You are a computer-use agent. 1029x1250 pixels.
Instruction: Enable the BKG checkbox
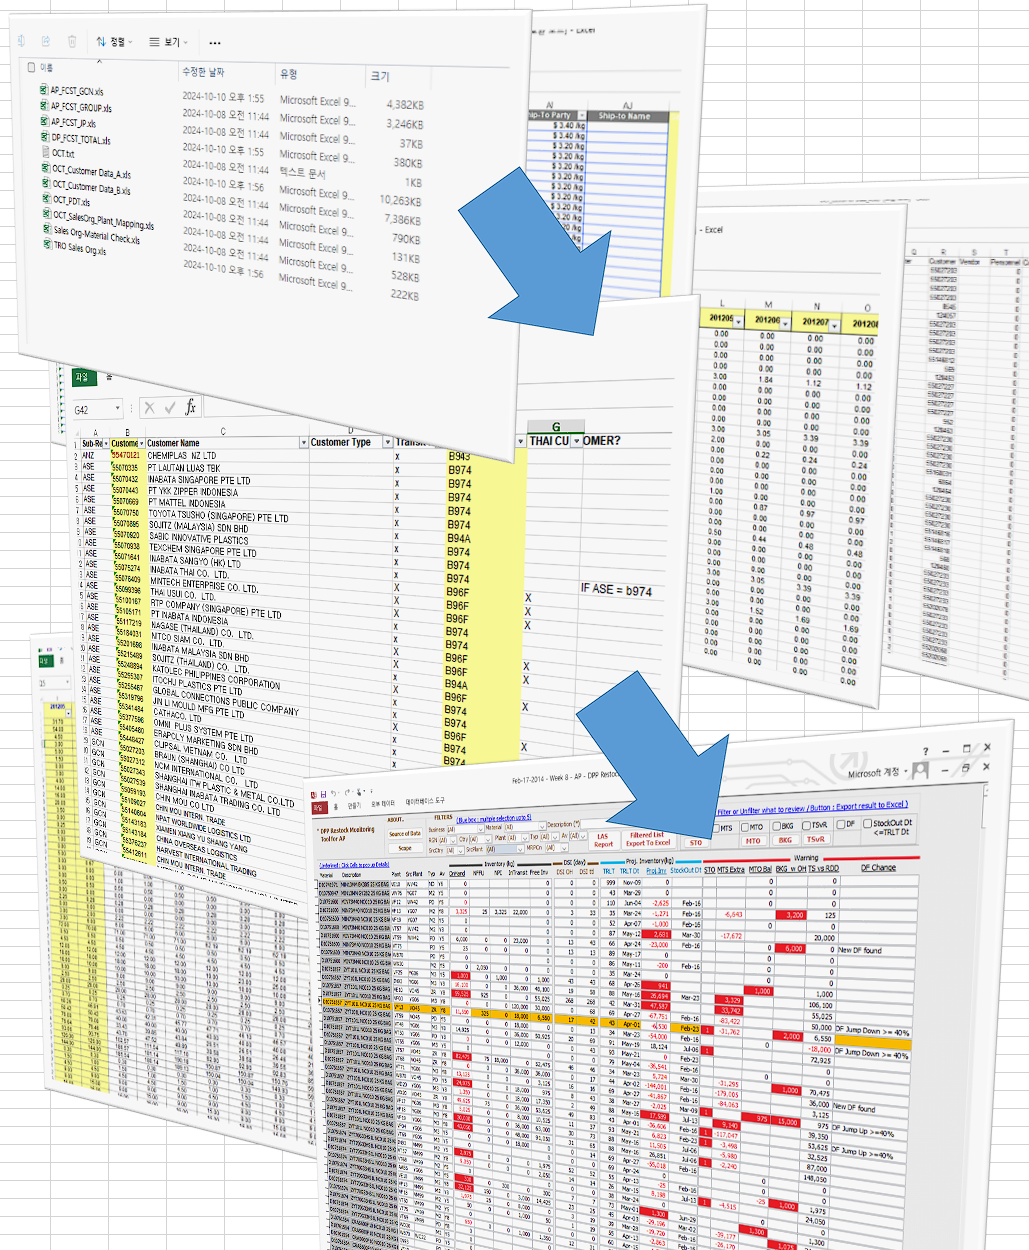[x=777, y=826]
